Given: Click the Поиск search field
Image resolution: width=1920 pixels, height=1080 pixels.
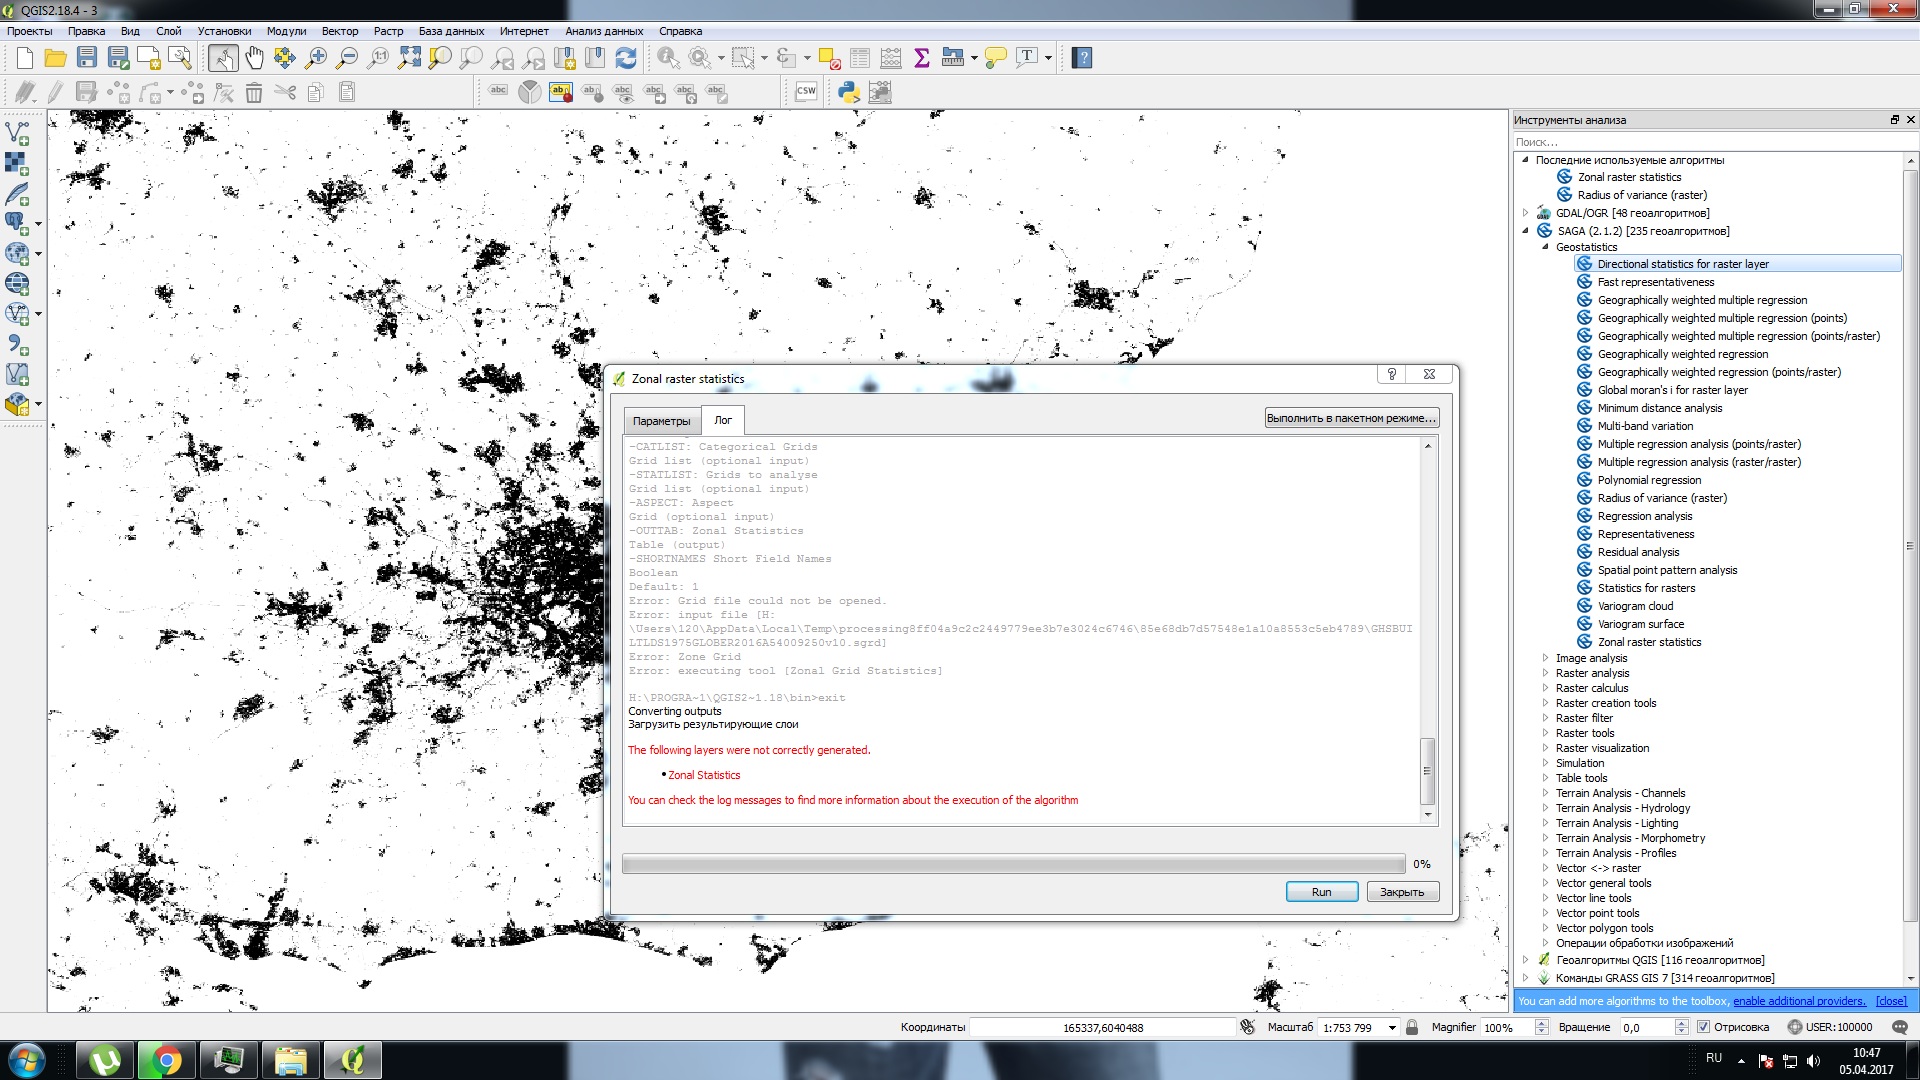Looking at the screenshot, I should pyautogui.click(x=1700, y=142).
